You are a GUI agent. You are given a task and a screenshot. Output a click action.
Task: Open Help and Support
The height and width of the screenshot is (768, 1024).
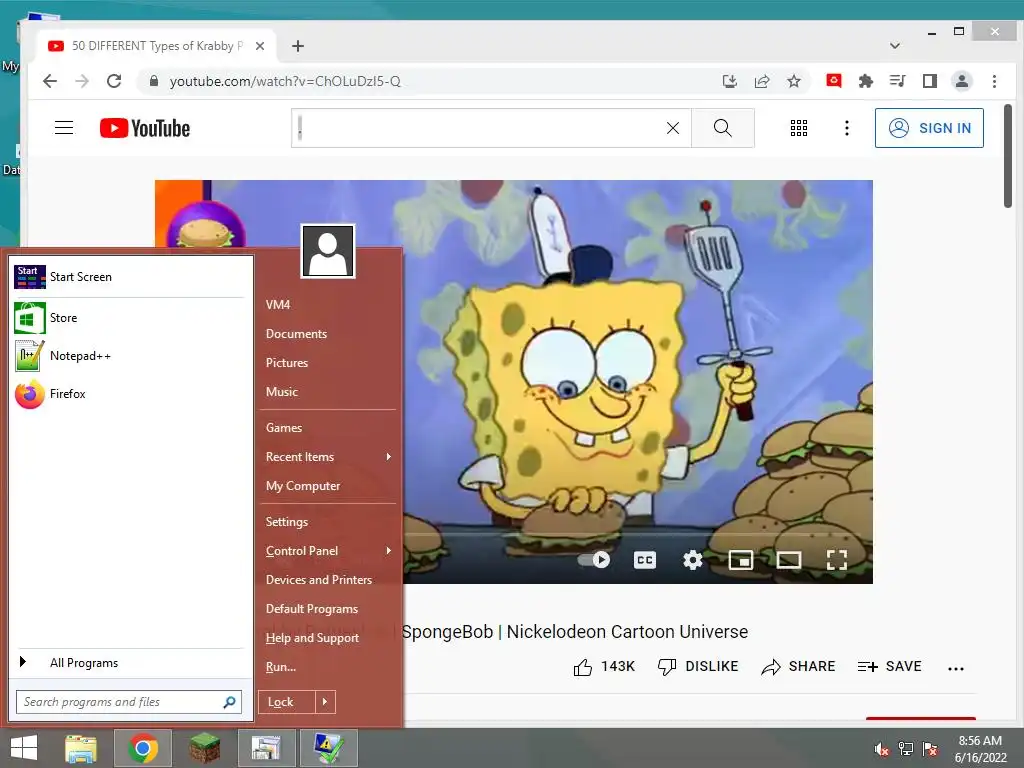pyautogui.click(x=328, y=638)
